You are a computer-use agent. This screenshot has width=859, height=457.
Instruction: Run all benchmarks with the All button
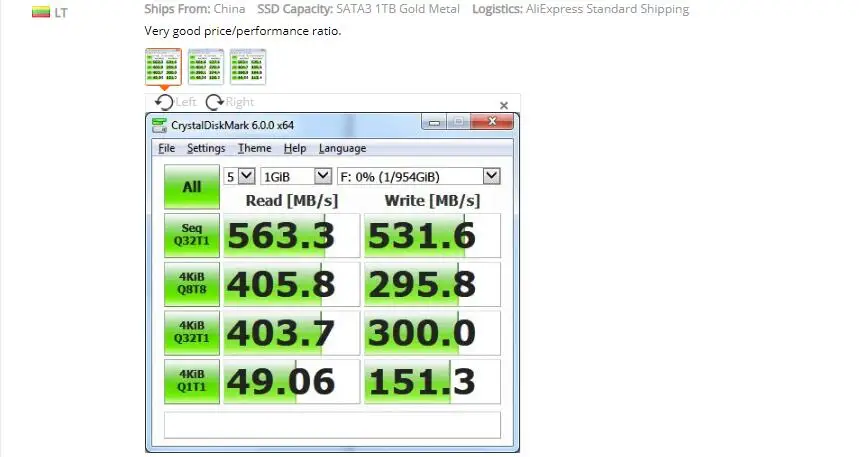point(192,187)
